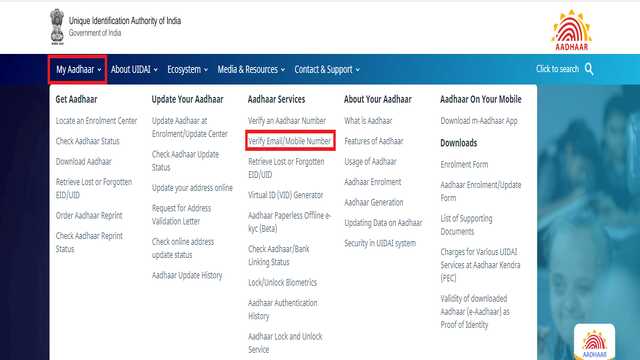Expand the About UIDAI dropdown
640x360 pixels.
[134, 69]
